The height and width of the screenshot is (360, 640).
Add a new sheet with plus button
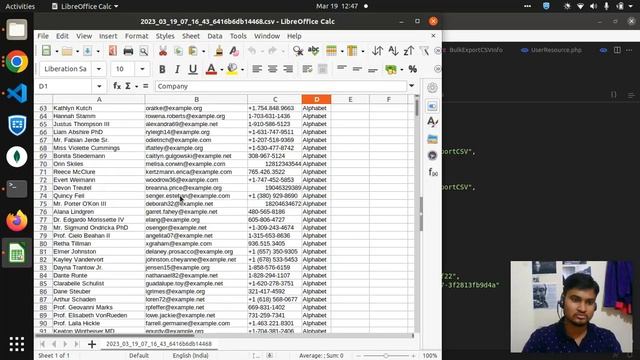92,344
